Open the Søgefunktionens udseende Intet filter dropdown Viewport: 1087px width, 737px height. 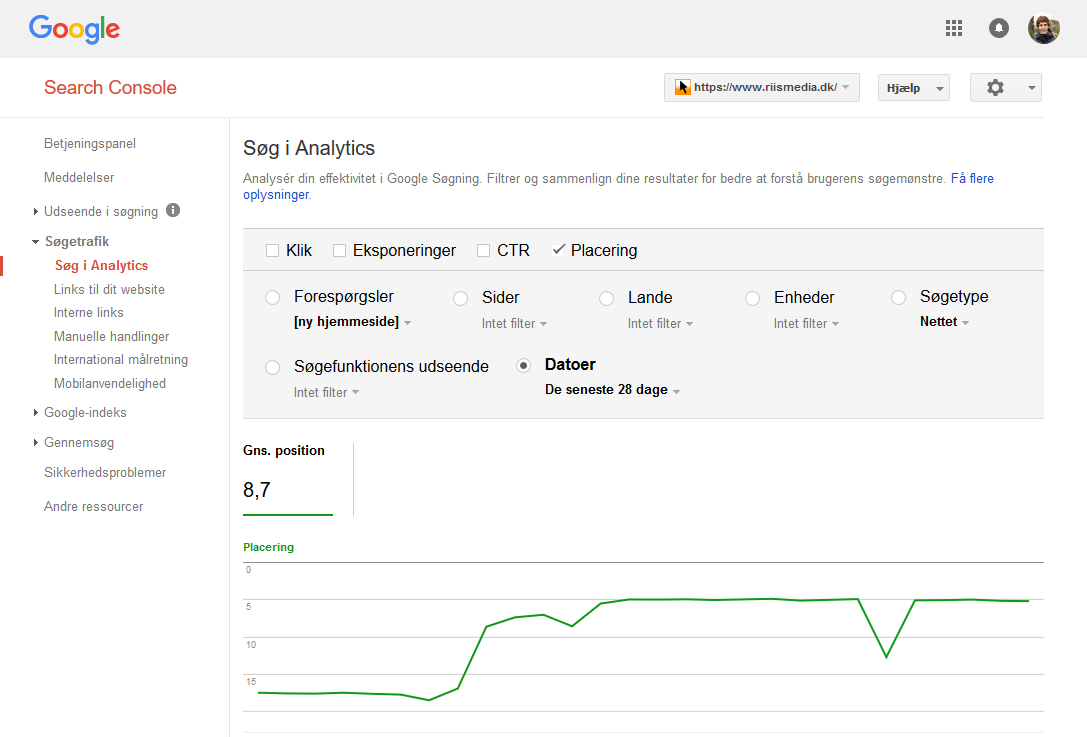tap(326, 392)
